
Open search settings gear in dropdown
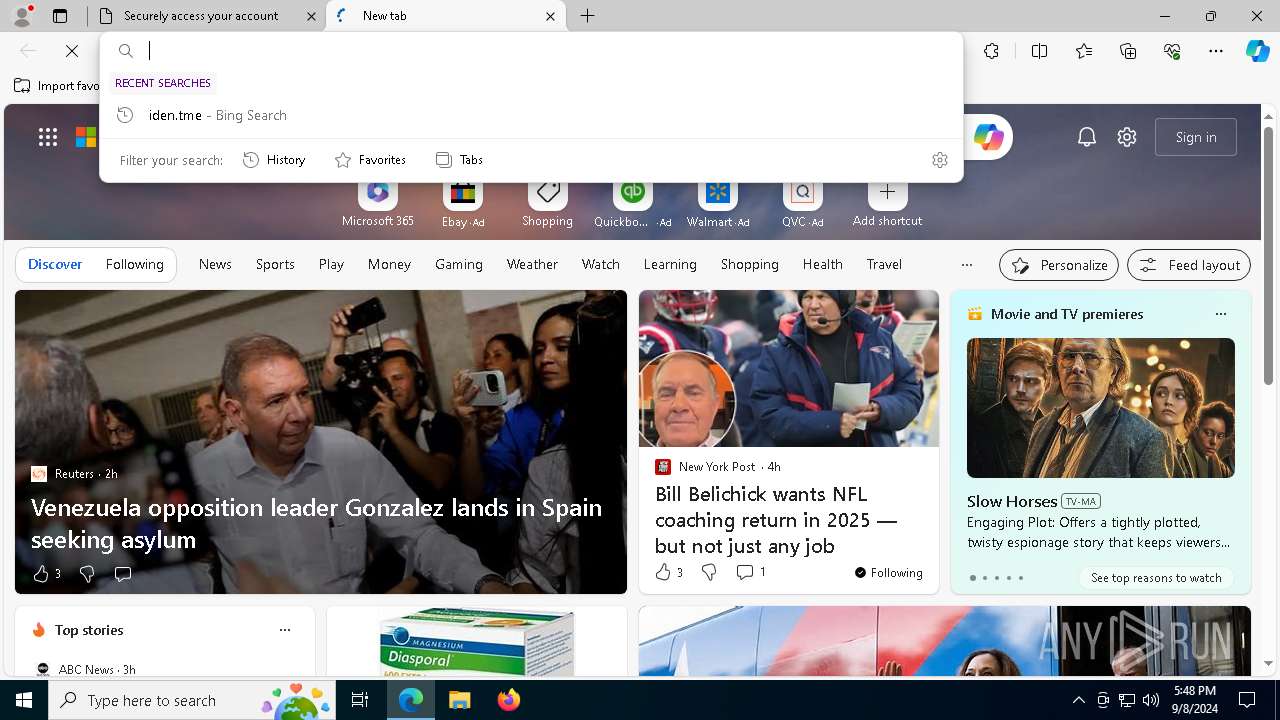(x=939, y=160)
